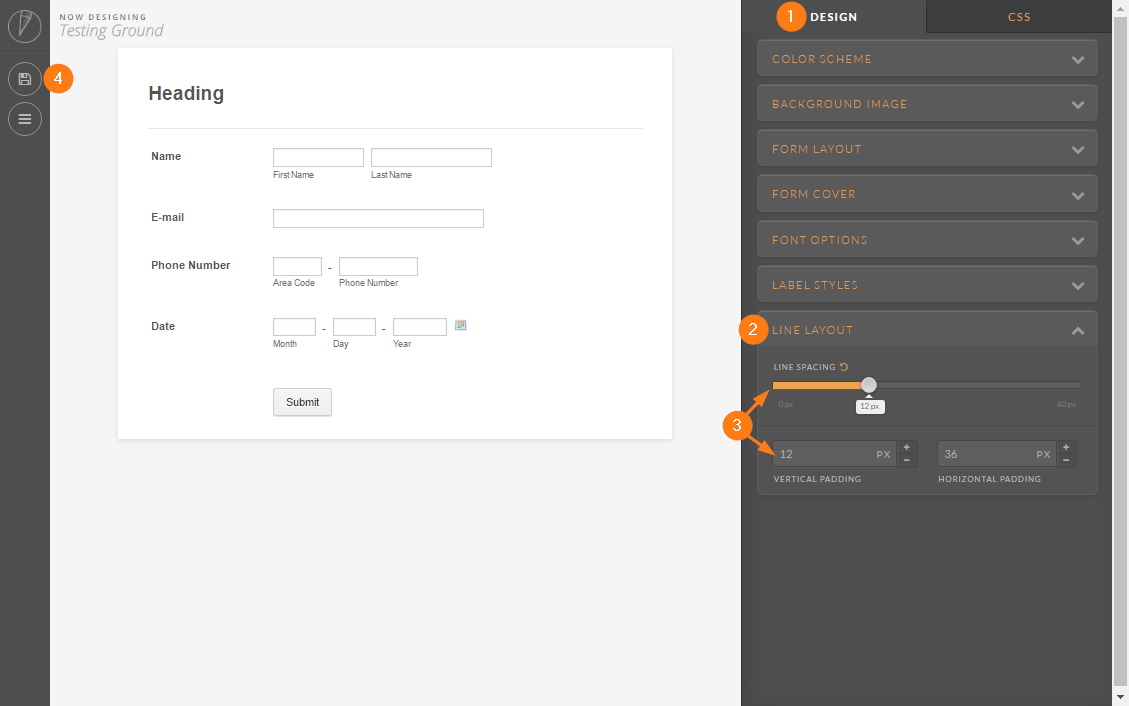The width and height of the screenshot is (1129, 706).
Task: Click the Name field label
Action: click(166, 156)
